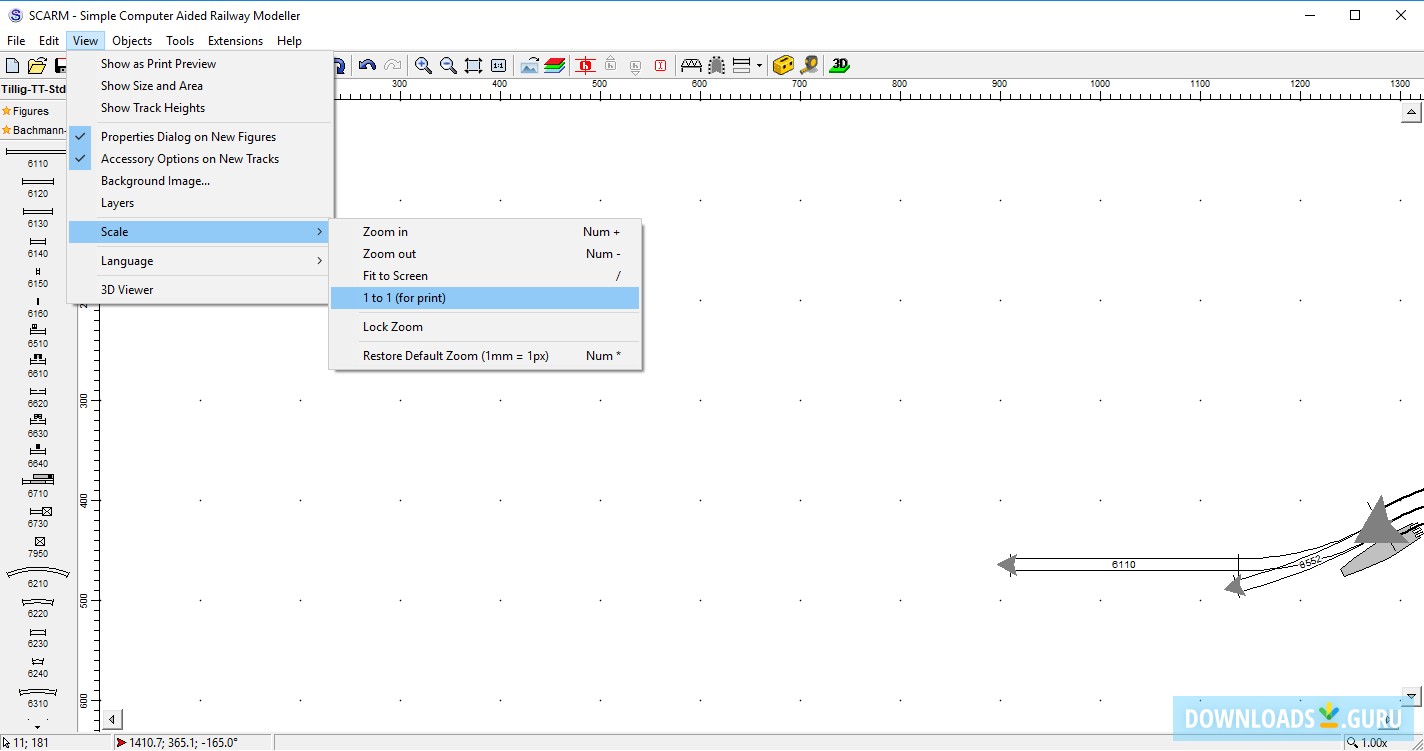Select the Bachmann library entry

(x=34, y=130)
